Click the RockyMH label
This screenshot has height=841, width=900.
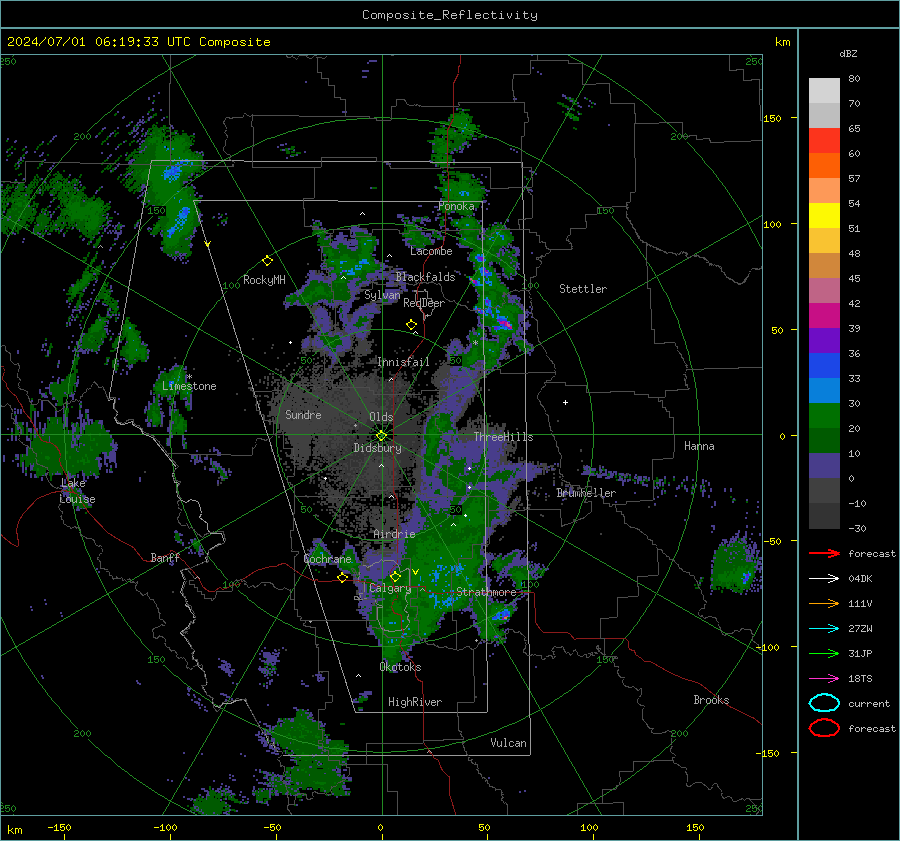tap(264, 280)
